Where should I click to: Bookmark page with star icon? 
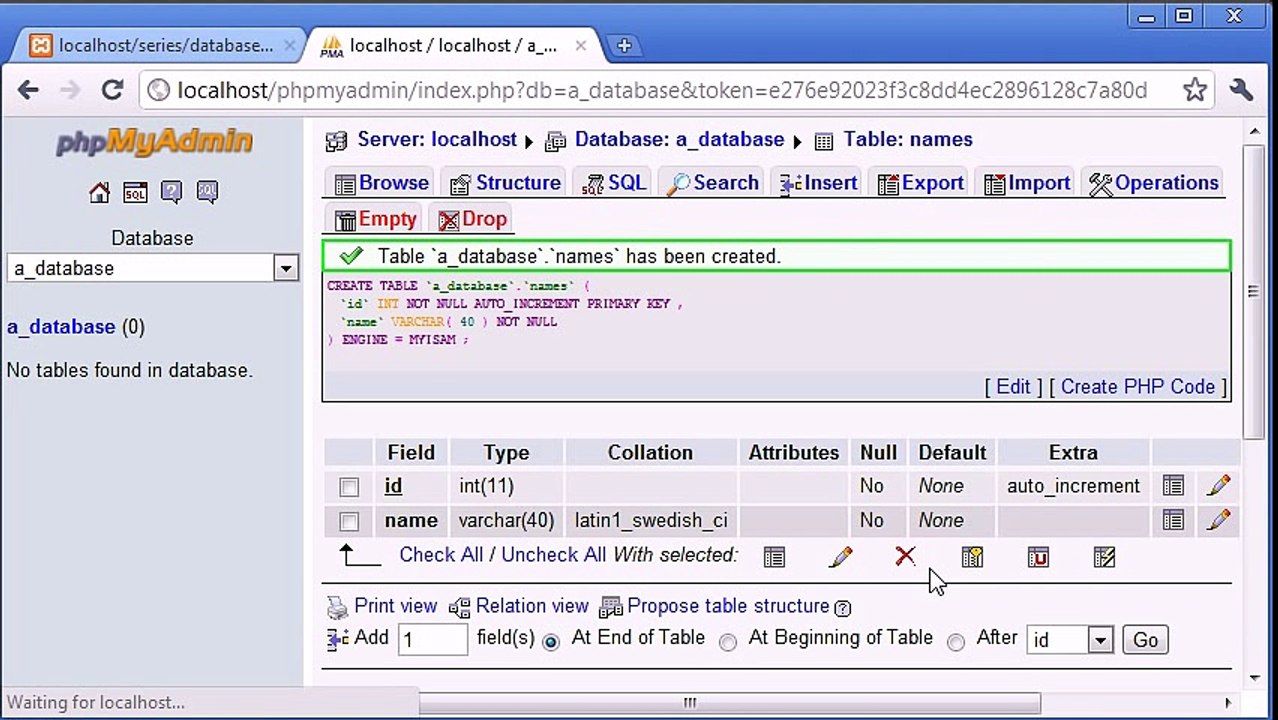pos(1194,90)
